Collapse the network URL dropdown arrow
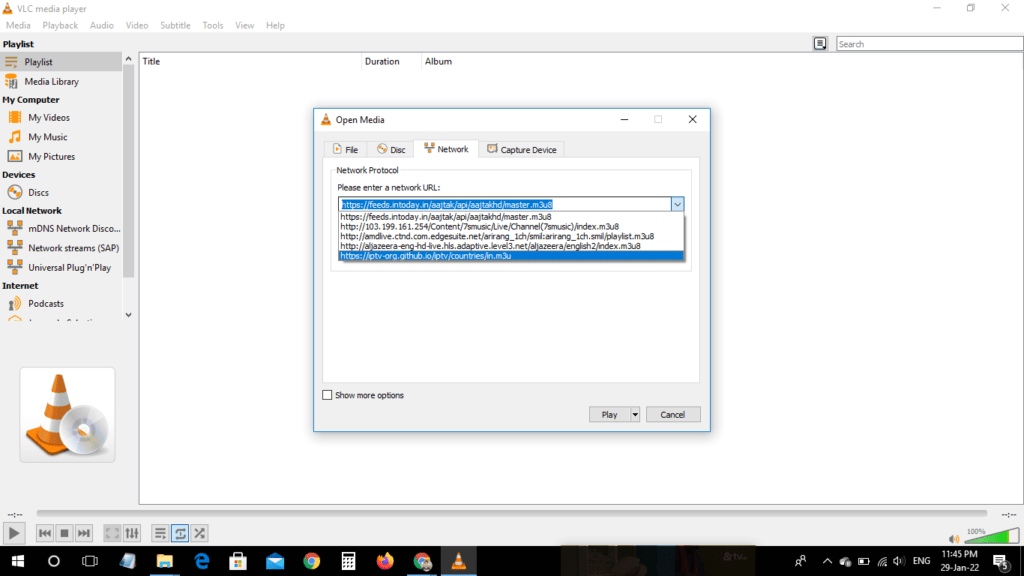The height and width of the screenshot is (576, 1024). point(677,204)
